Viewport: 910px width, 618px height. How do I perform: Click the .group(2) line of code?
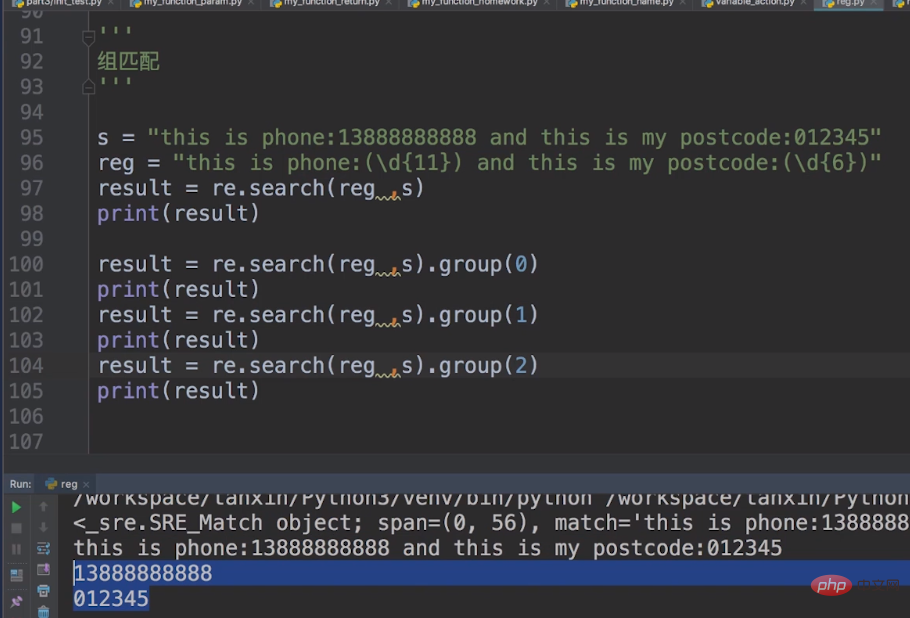pyautogui.click(x=317, y=366)
